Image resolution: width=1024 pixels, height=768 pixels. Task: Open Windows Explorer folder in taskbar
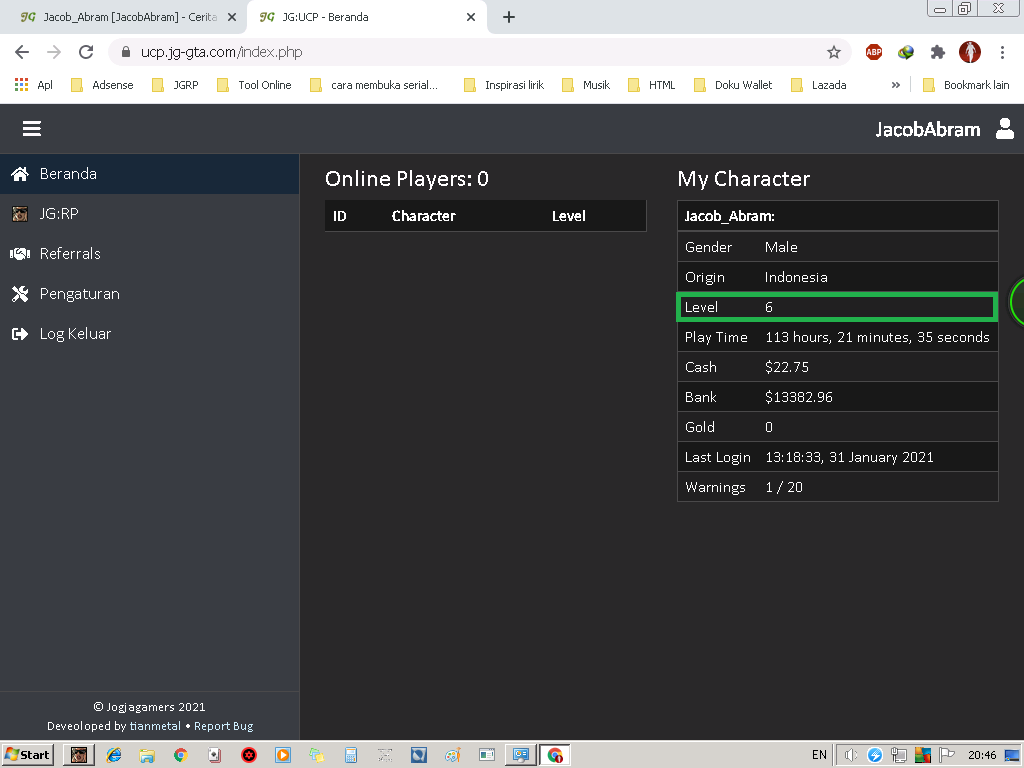pos(147,755)
